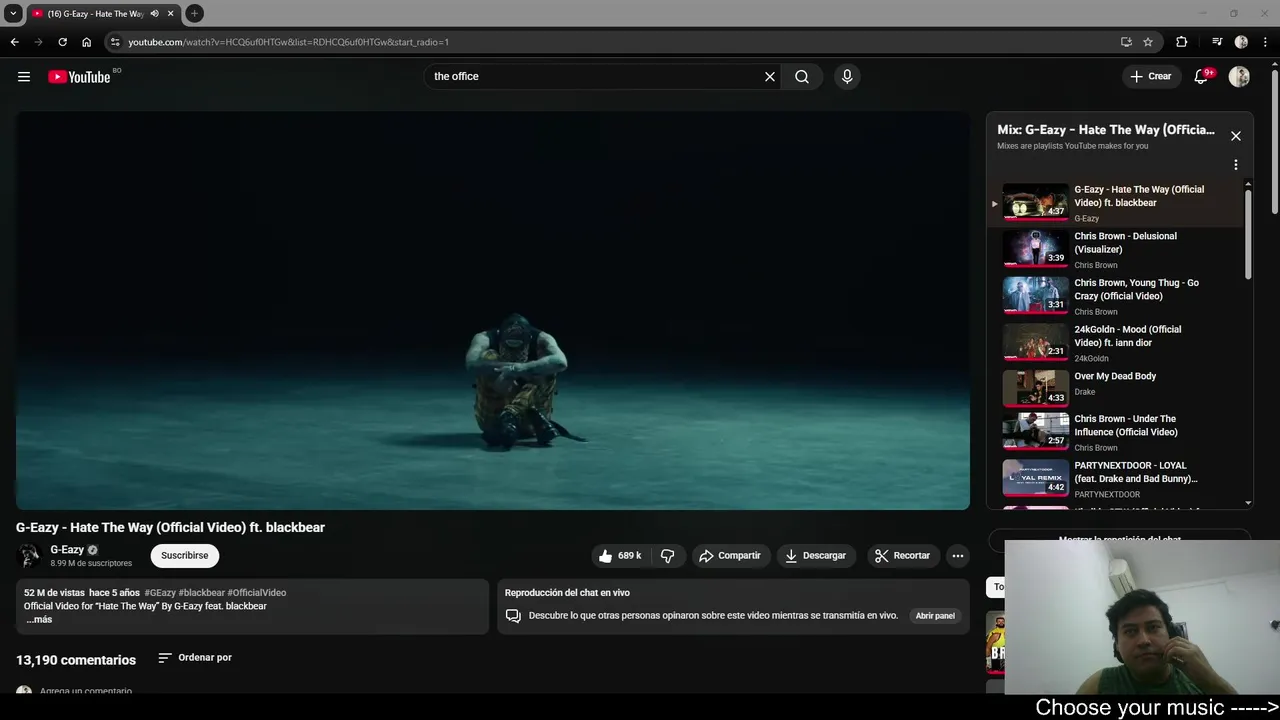Click the search magnifier button
The image size is (1280, 720).
click(802, 76)
